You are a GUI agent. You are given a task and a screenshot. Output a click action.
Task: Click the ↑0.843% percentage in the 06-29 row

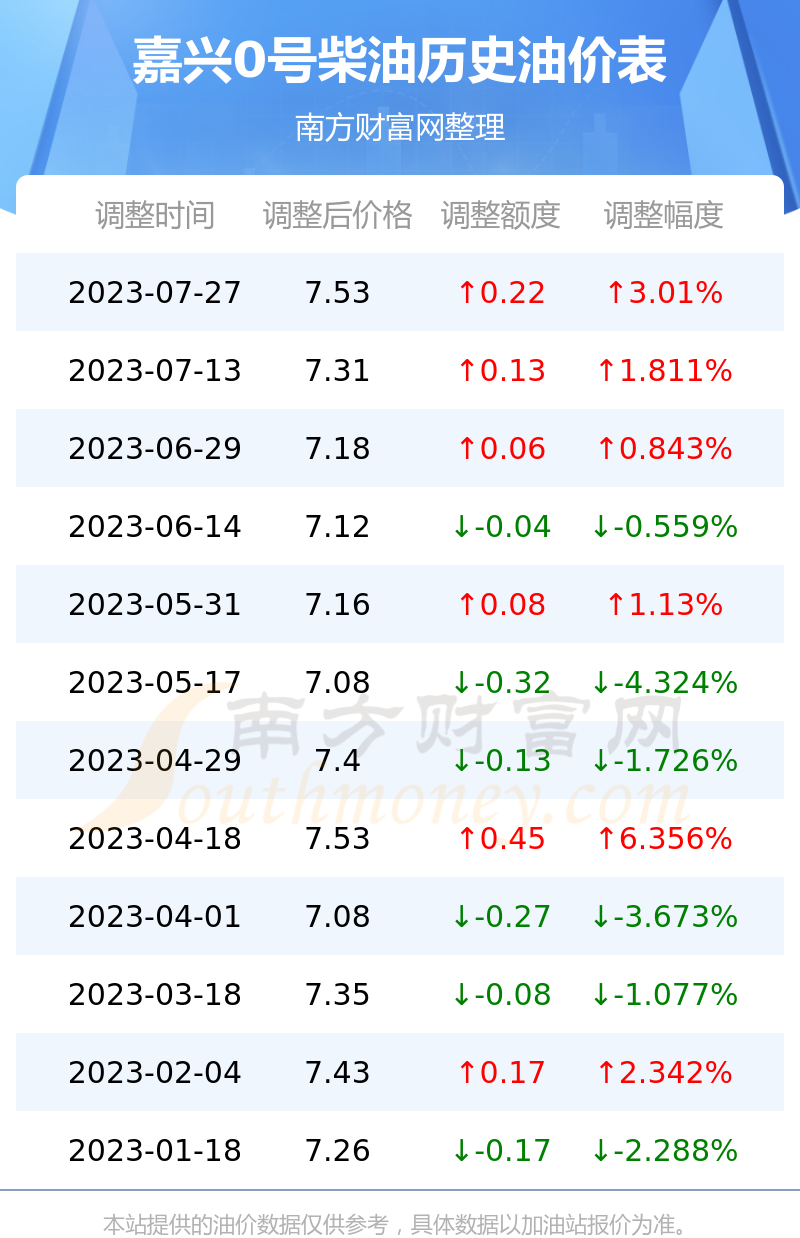pyautogui.click(x=664, y=449)
